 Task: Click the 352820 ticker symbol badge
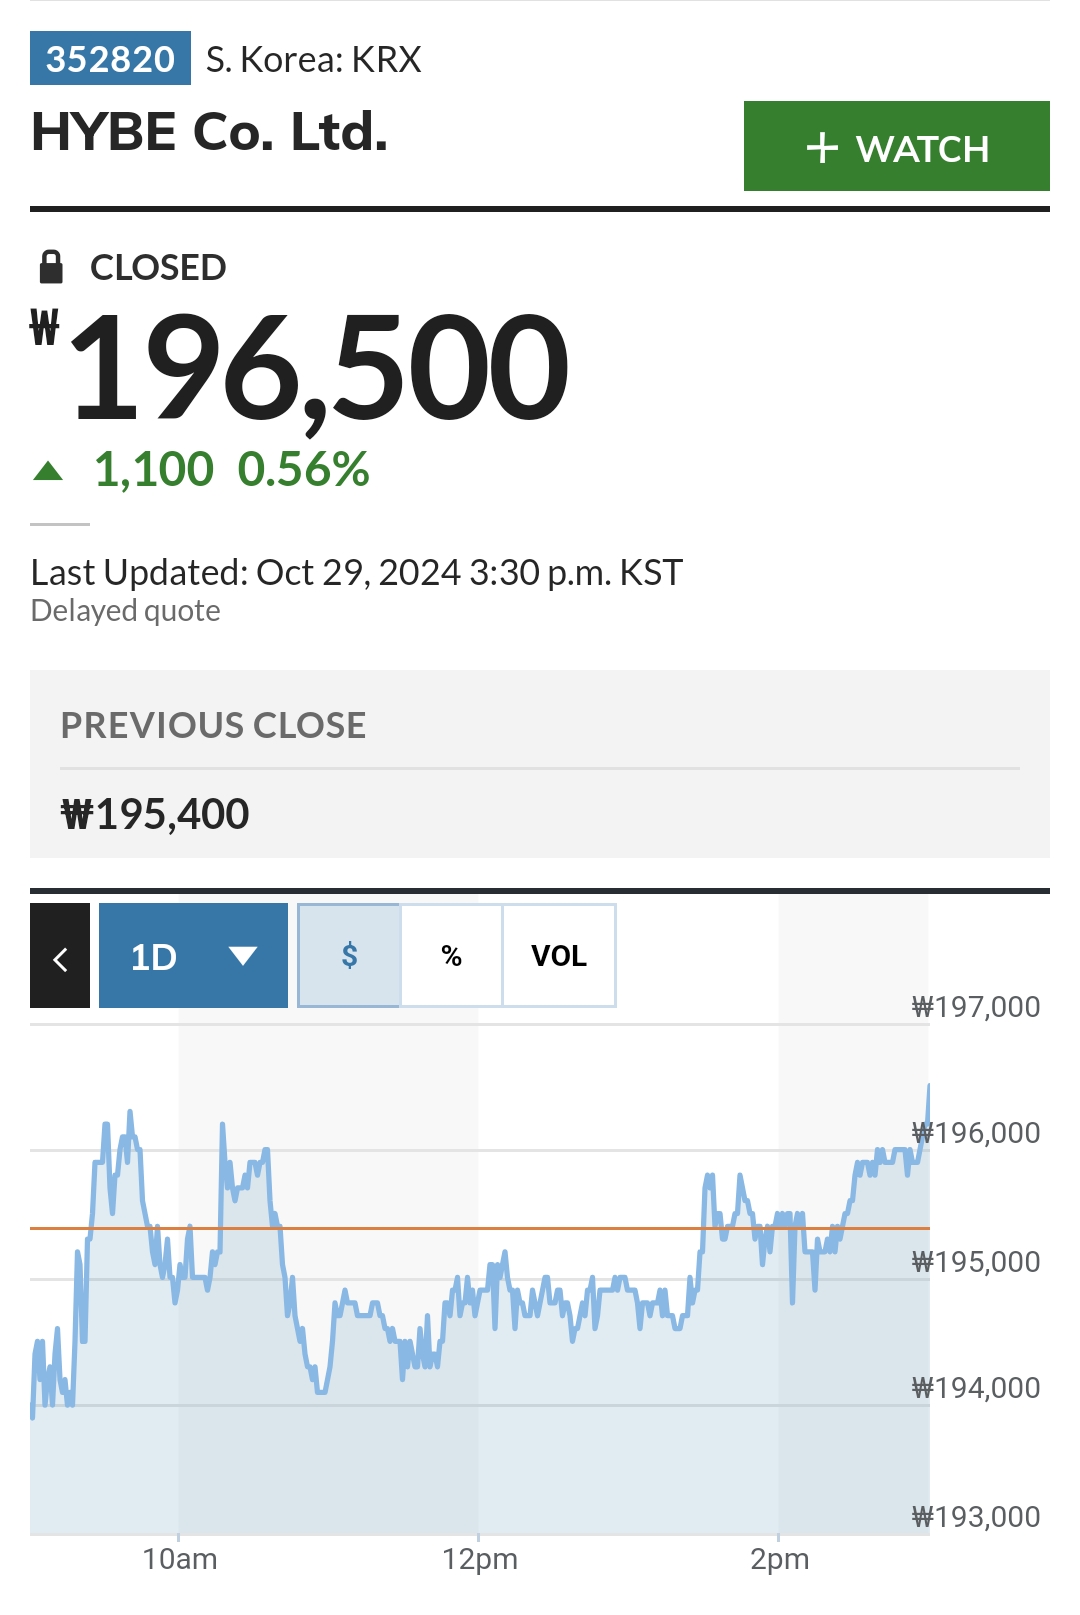[x=110, y=59]
